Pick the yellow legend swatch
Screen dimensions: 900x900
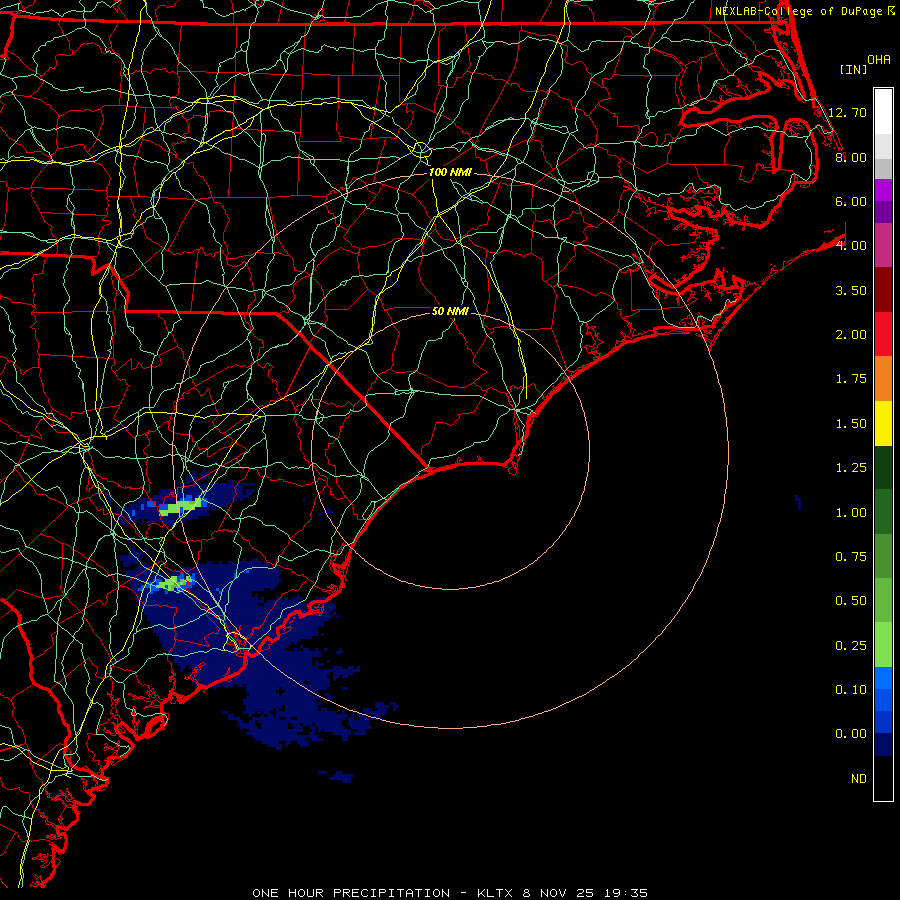click(x=883, y=423)
